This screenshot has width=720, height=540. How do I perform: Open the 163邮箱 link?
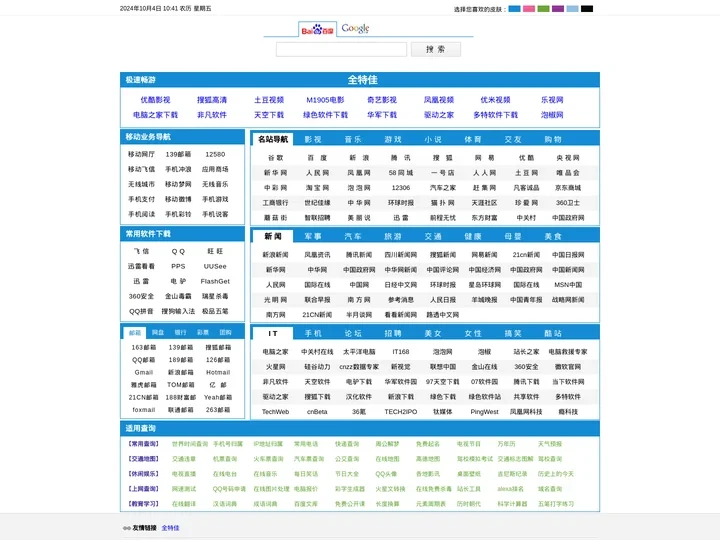(144, 348)
